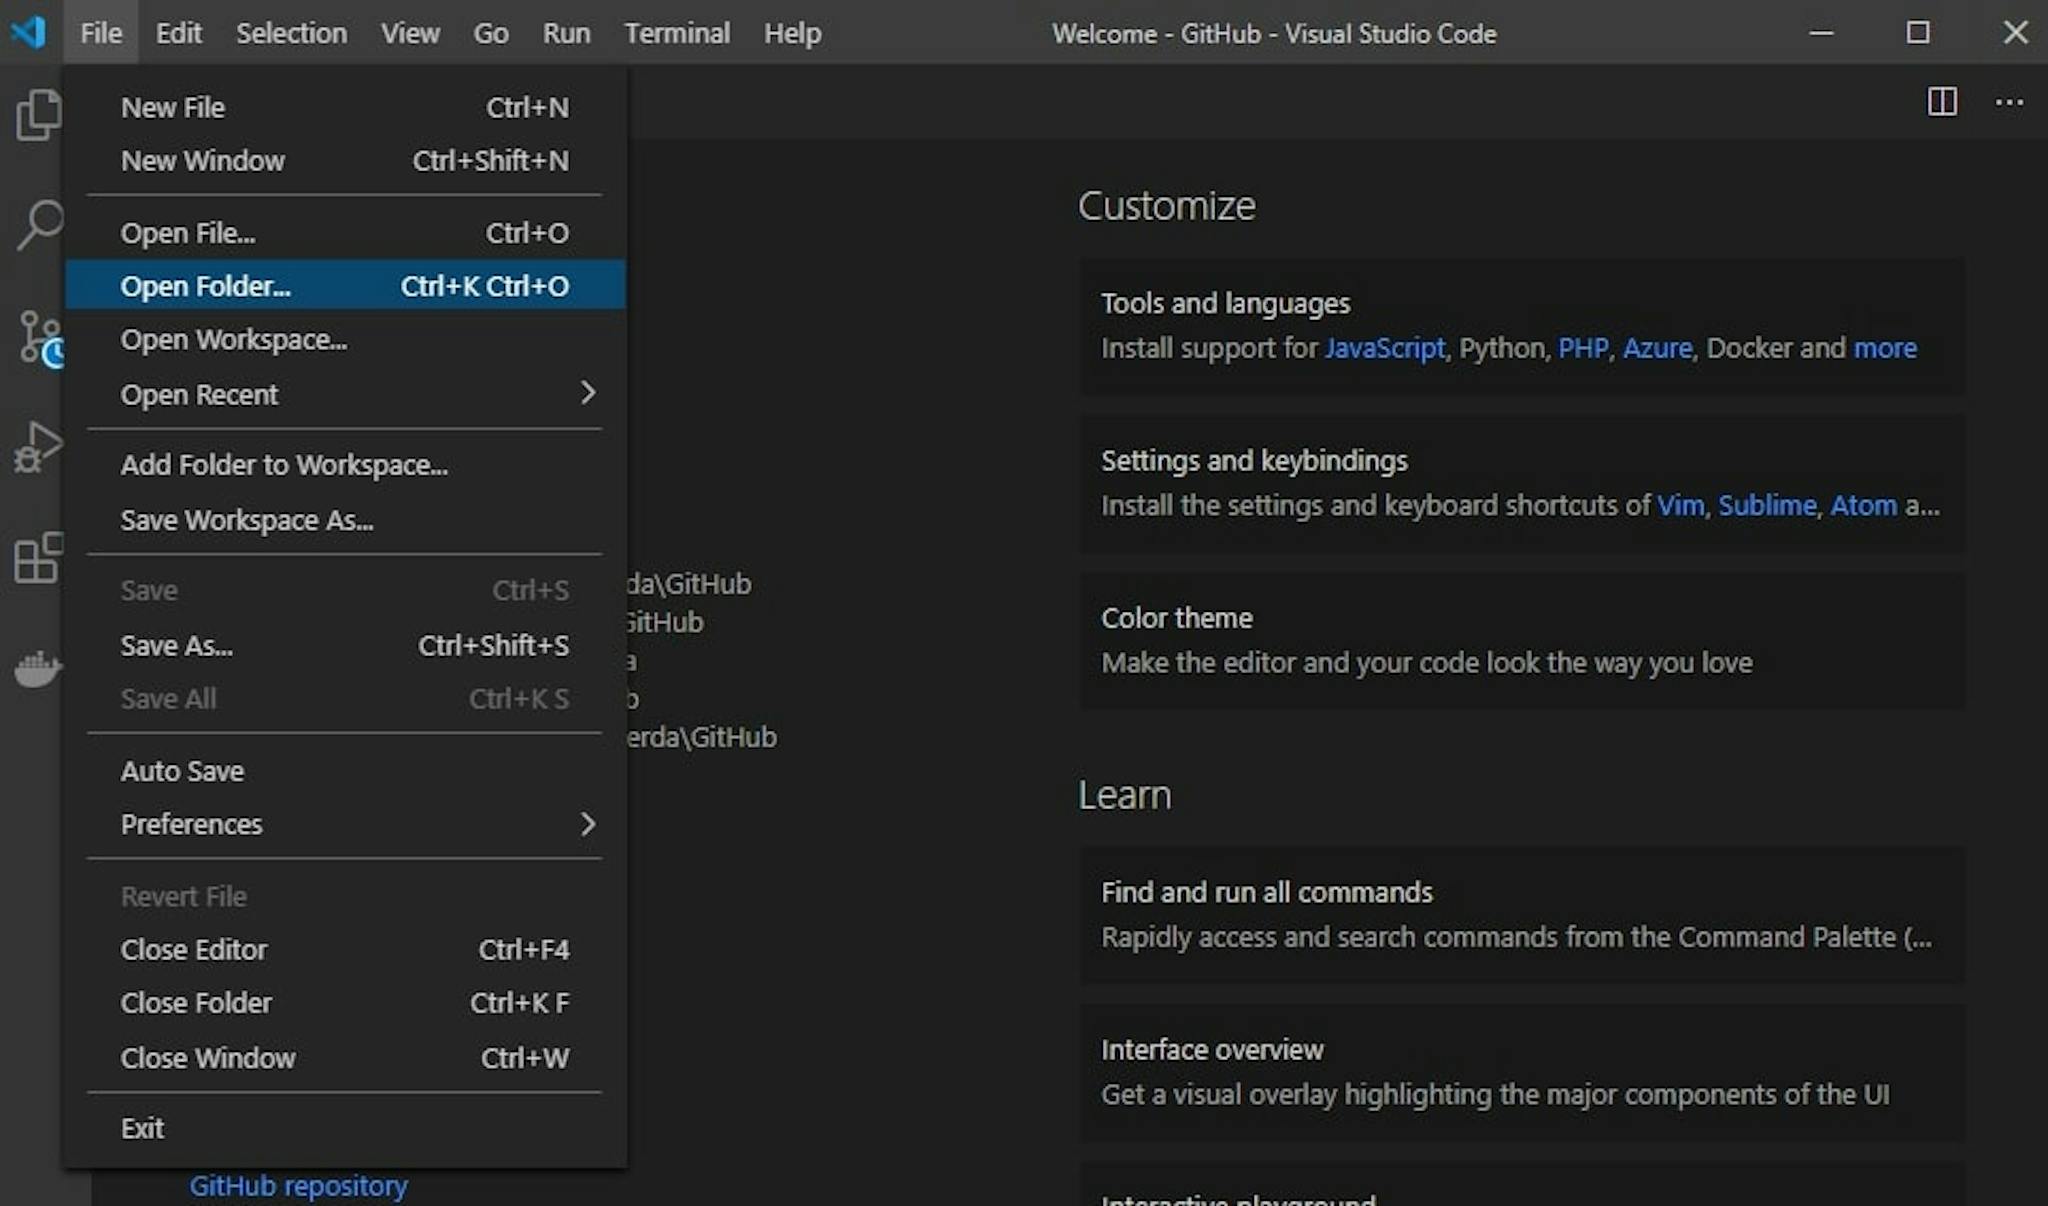The image size is (2048, 1206).
Task: Open the Color theme card
Action: point(1522,640)
